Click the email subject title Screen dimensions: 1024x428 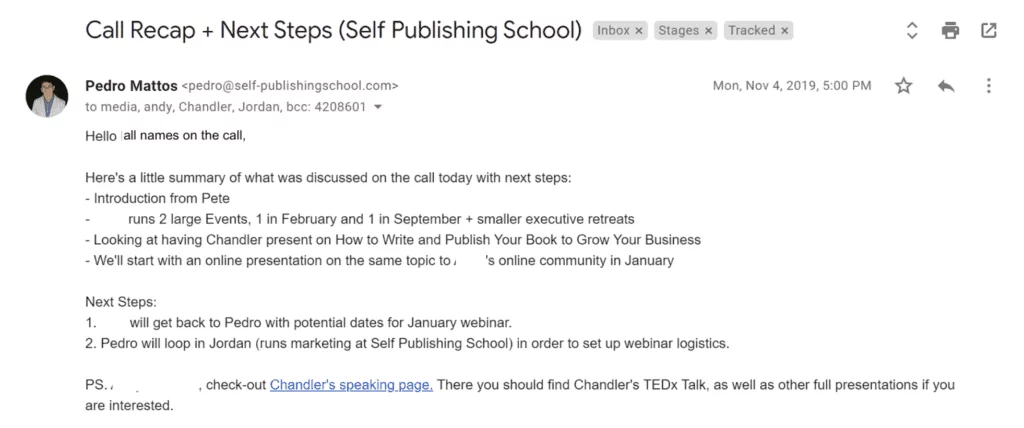333,30
